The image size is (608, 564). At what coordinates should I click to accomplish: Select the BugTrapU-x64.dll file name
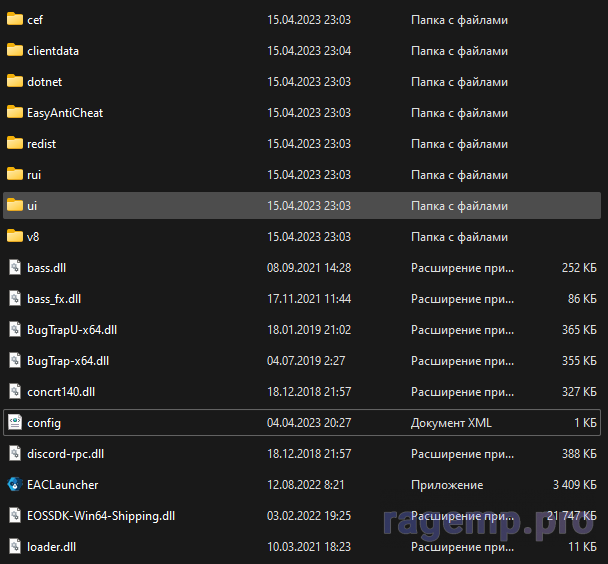pyautogui.click(x=72, y=330)
